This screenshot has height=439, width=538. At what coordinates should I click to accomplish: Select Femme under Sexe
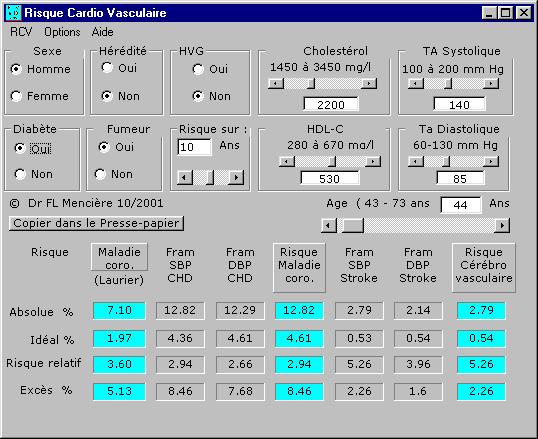16,96
